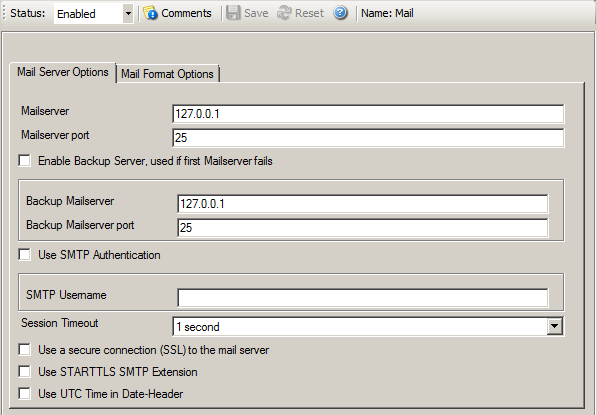Screen dimensions: 597x415
Task: Toggle Use UTC Time in Date-Header
Action: (x=25, y=394)
